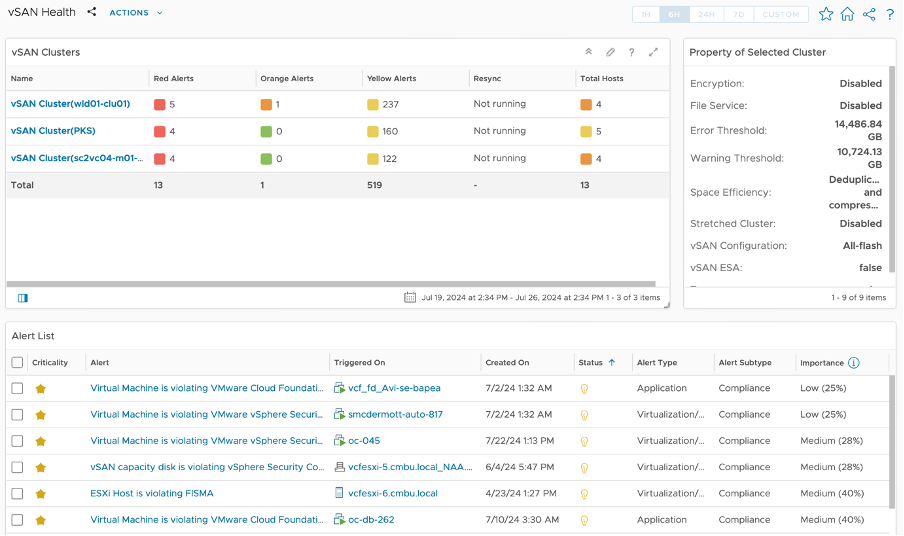Screen dimensions: 904x536
Task: Open vSAN Cluster(wld01-clu01) link
Action: pos(70,104)
